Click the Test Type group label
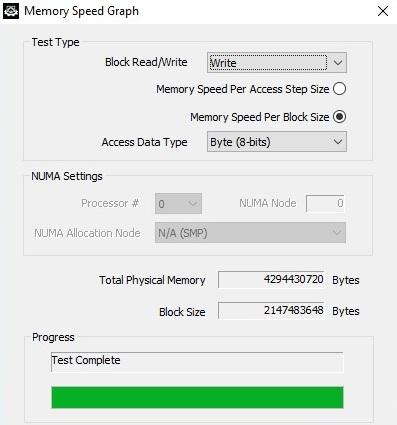The height and width of the screenshot is (425, 397). pos(55,42)
